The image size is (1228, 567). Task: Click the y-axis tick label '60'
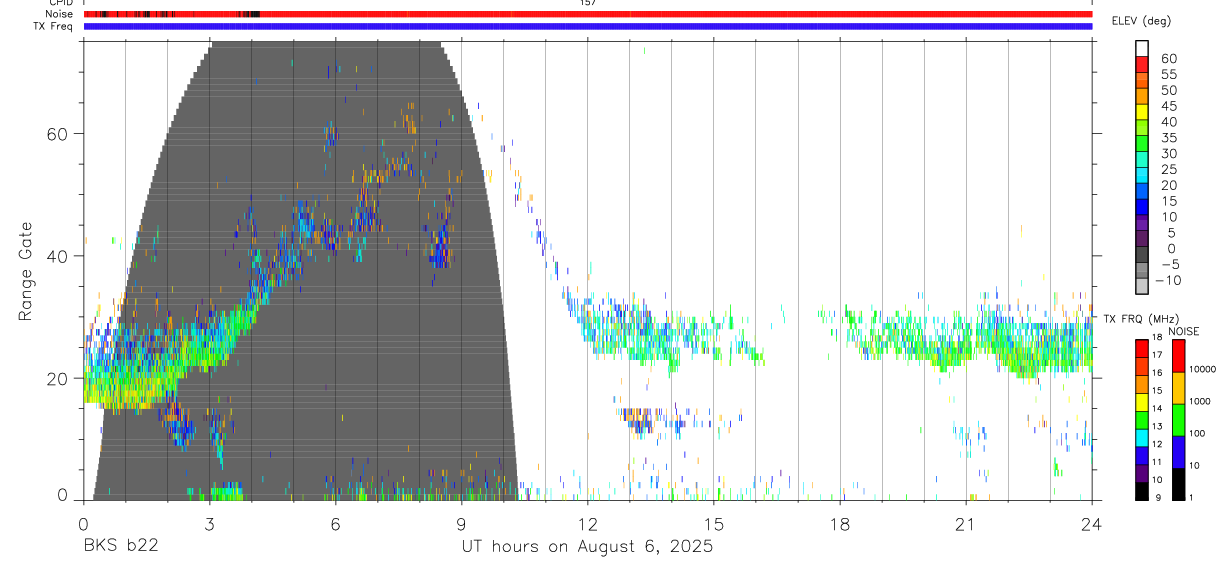[x=57, y=134]
